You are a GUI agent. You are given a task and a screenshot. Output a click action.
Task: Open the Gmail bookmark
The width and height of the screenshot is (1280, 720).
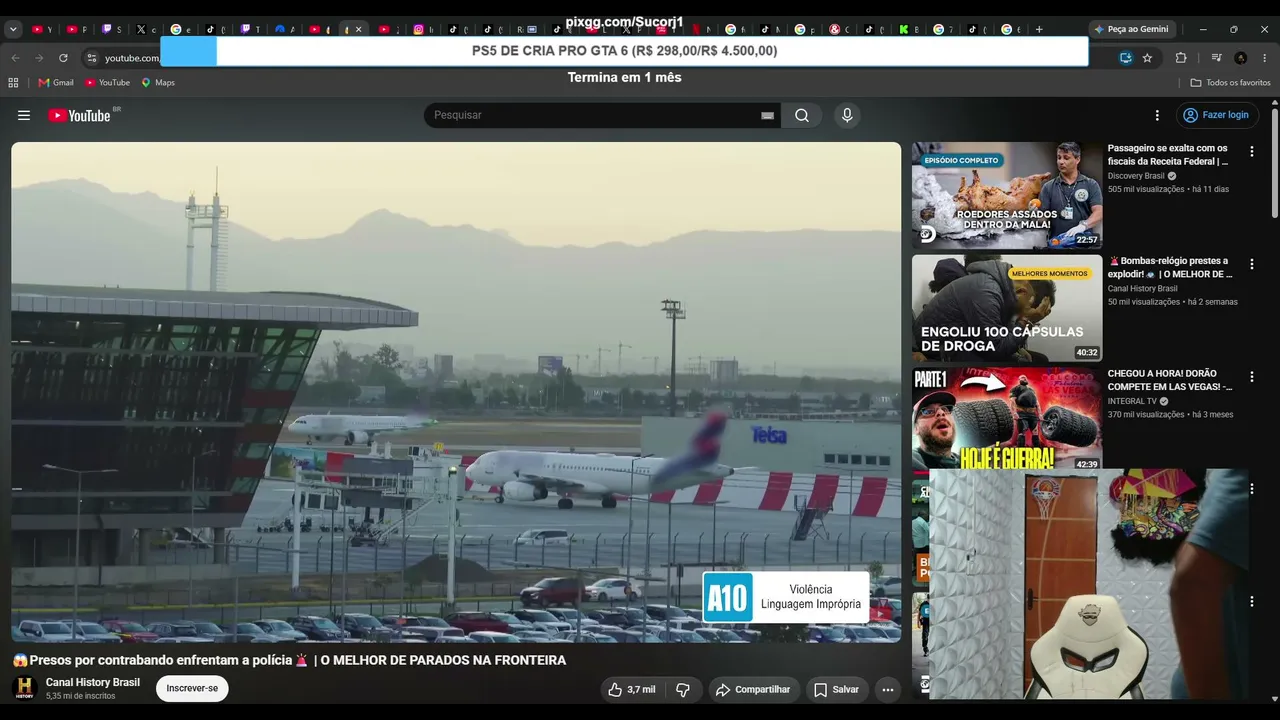pos(56,83)
